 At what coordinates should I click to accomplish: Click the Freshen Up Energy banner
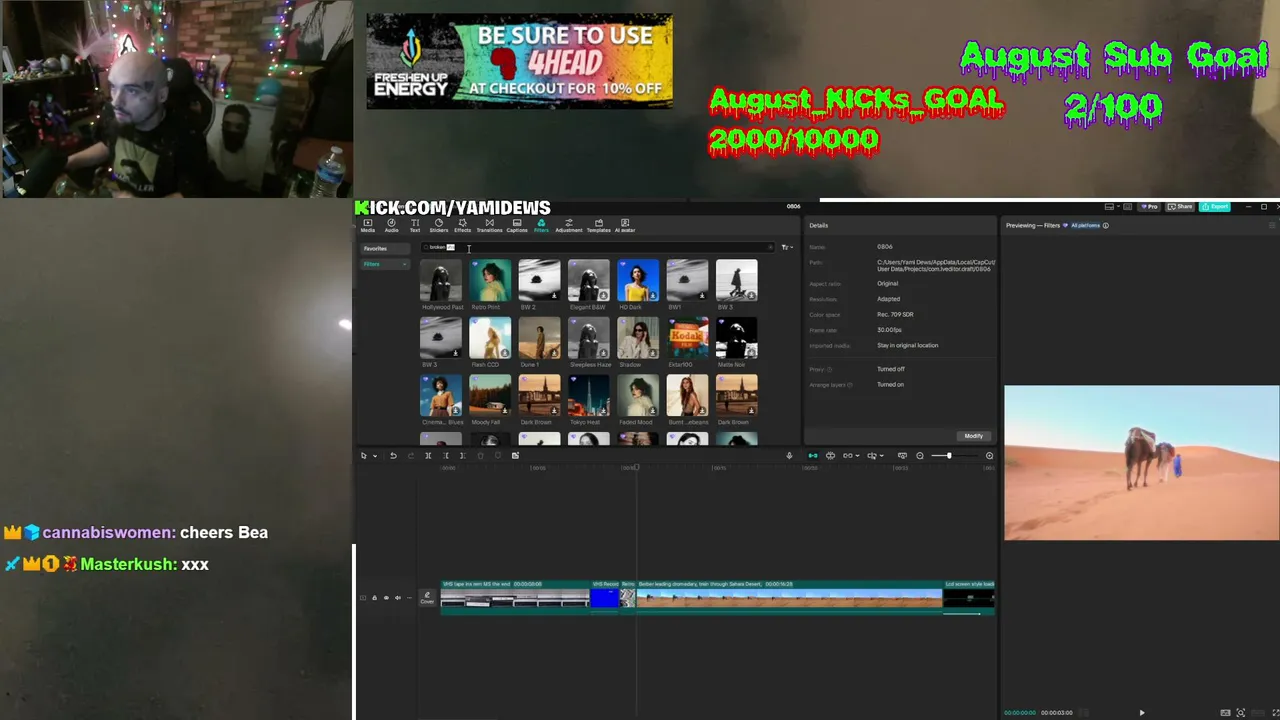pos(519,61)
